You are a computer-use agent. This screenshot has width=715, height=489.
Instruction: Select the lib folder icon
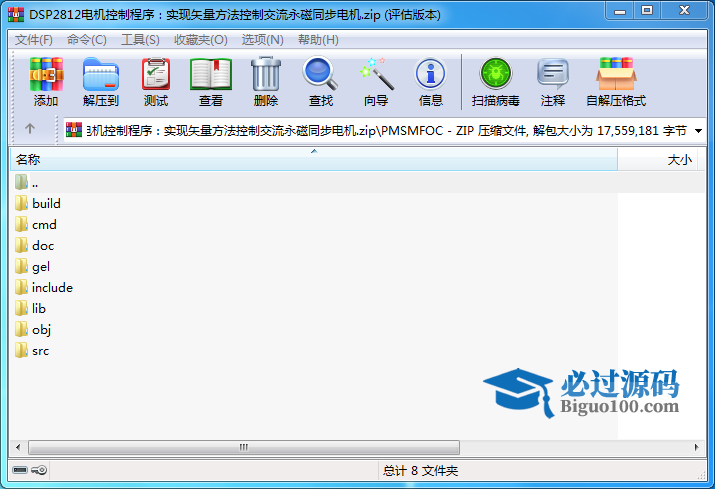(x=21, y=308)
